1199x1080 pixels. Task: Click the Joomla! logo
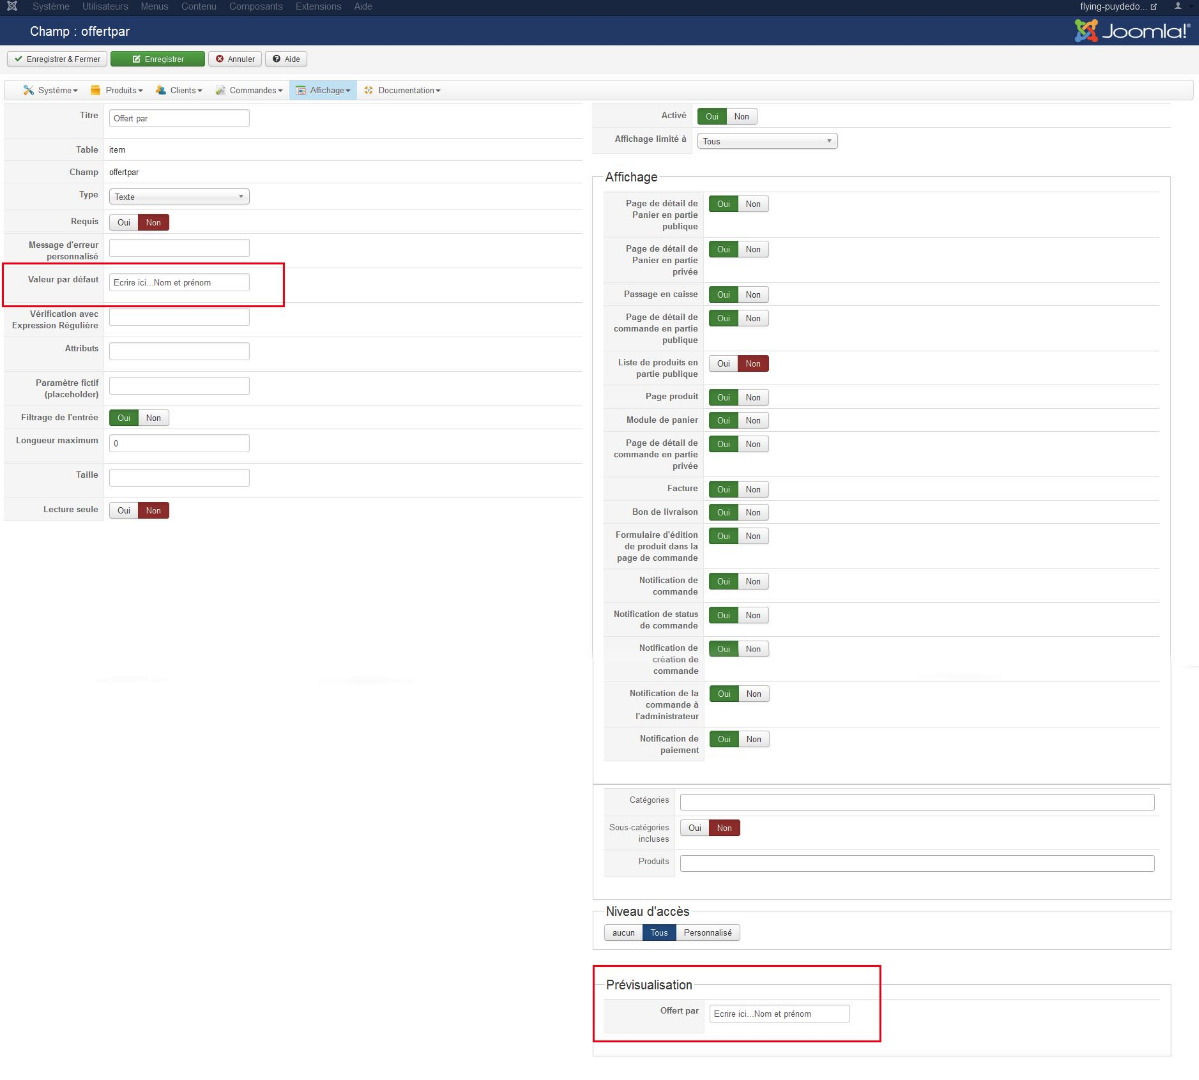(1132, 31)
